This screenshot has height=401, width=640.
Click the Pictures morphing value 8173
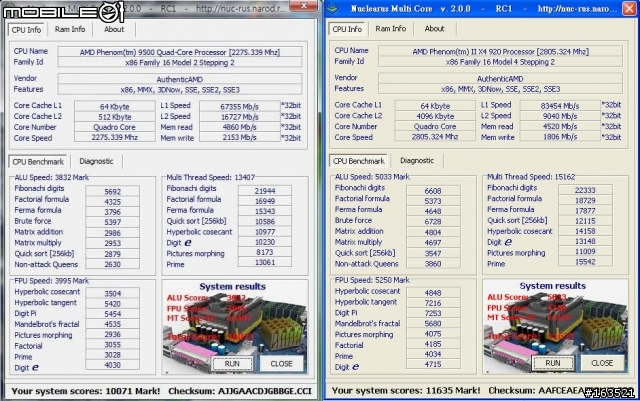(265, 252)
